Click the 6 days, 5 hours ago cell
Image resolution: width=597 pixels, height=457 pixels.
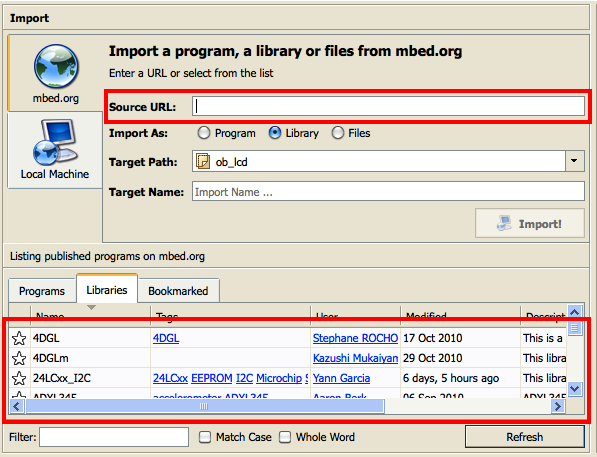(460, 378)
